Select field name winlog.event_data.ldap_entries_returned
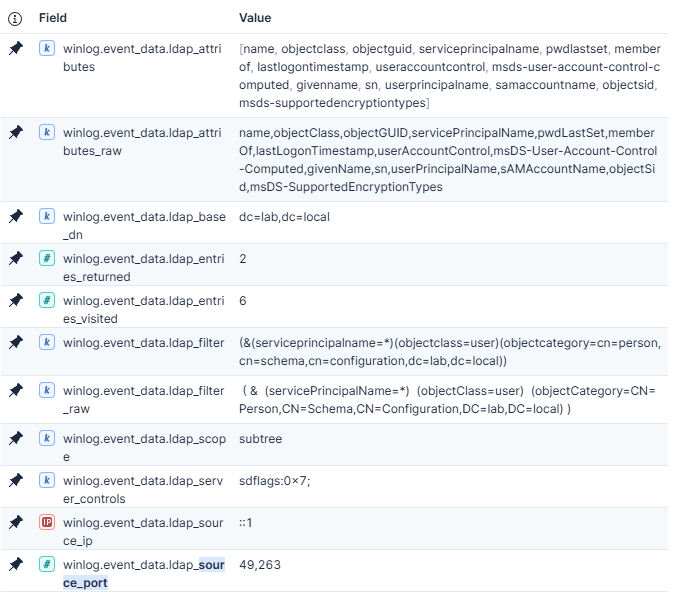 [144, 268]
